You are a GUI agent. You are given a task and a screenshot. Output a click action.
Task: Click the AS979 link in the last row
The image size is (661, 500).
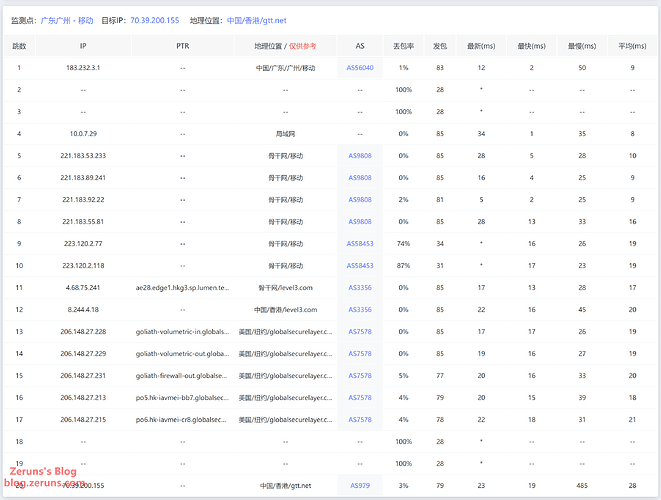(x=360, y=485)
